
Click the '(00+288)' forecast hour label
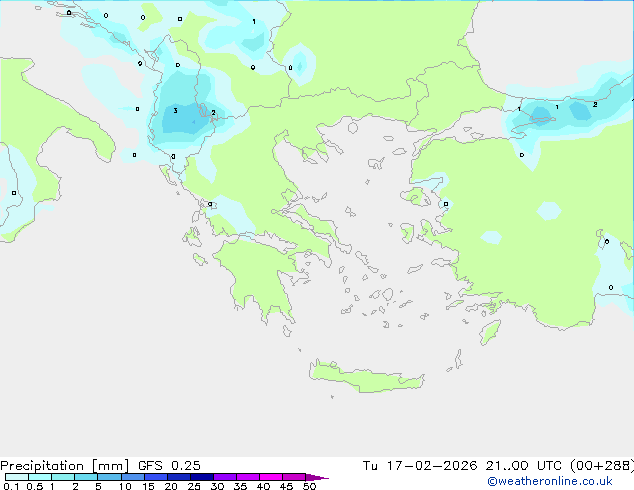coord(602,466)
